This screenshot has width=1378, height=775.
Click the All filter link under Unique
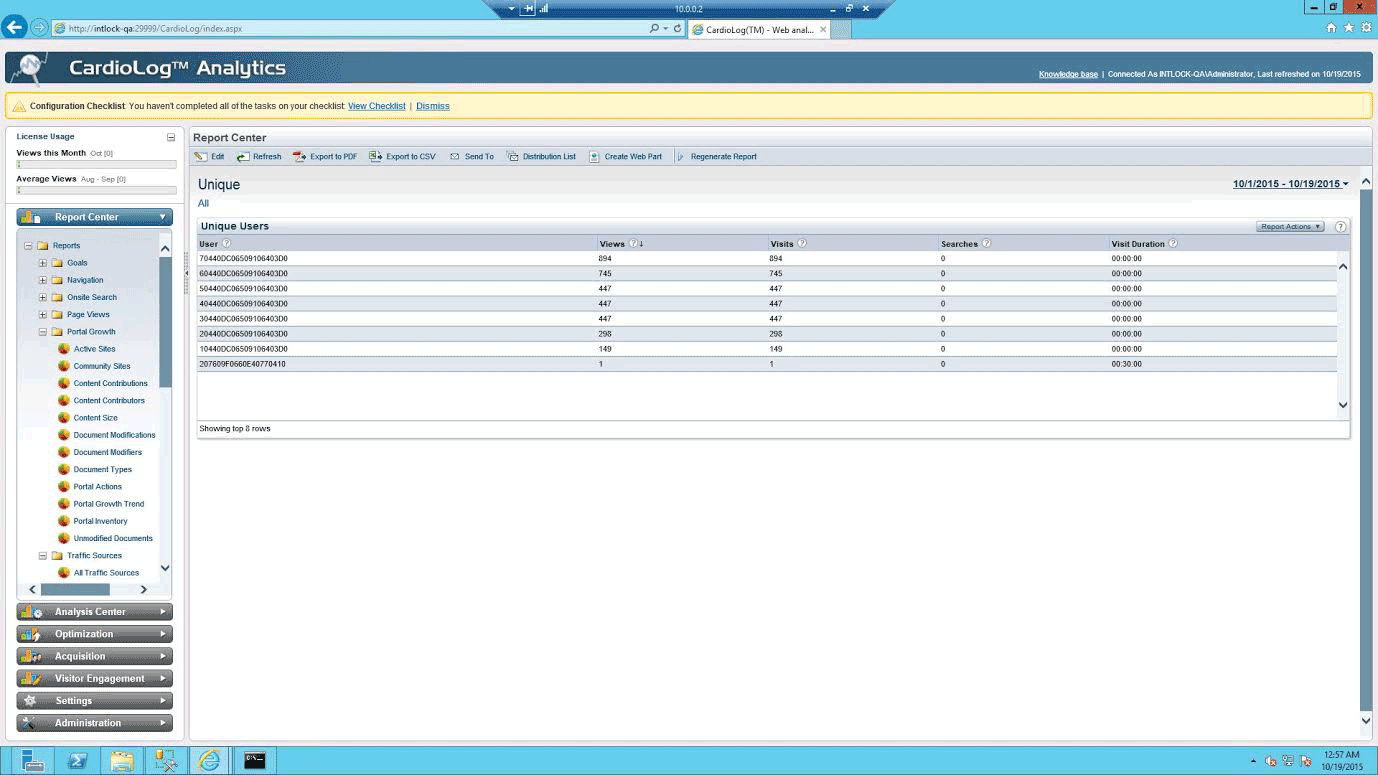tap(203, 203)
